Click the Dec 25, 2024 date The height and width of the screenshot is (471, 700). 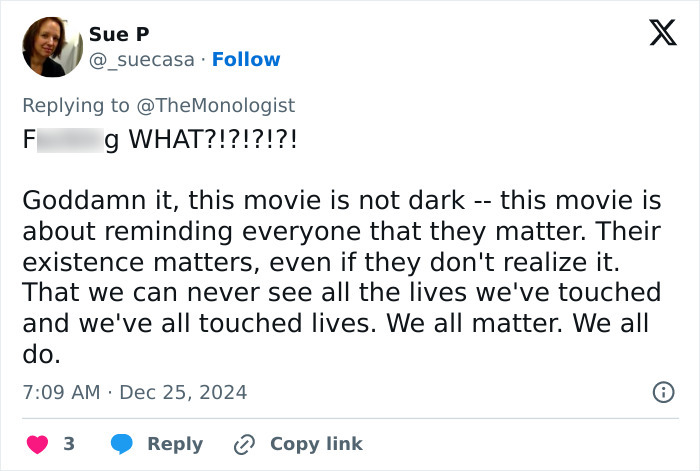click(x=183, y=392)
